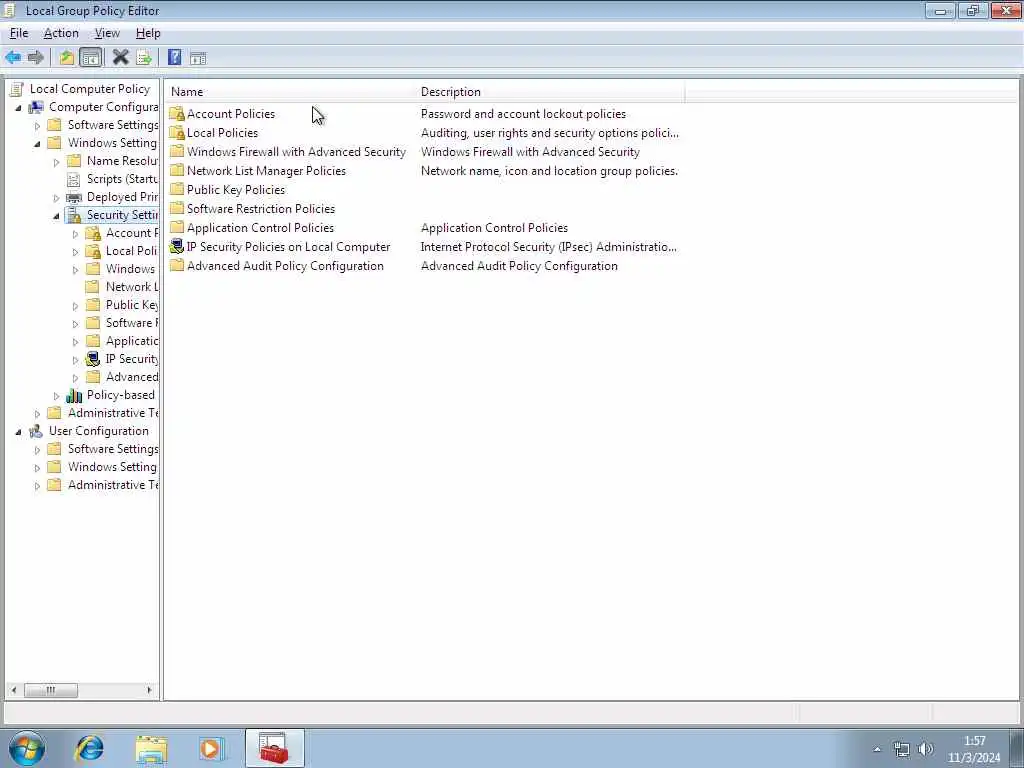Collapse the Security Settings tree node
This screenshot has width=1024, height=768.
56,216
